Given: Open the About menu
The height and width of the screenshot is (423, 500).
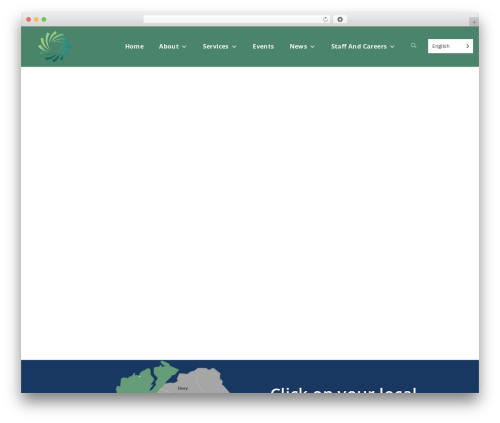Looking at the screenshot, I should point(169,46).
